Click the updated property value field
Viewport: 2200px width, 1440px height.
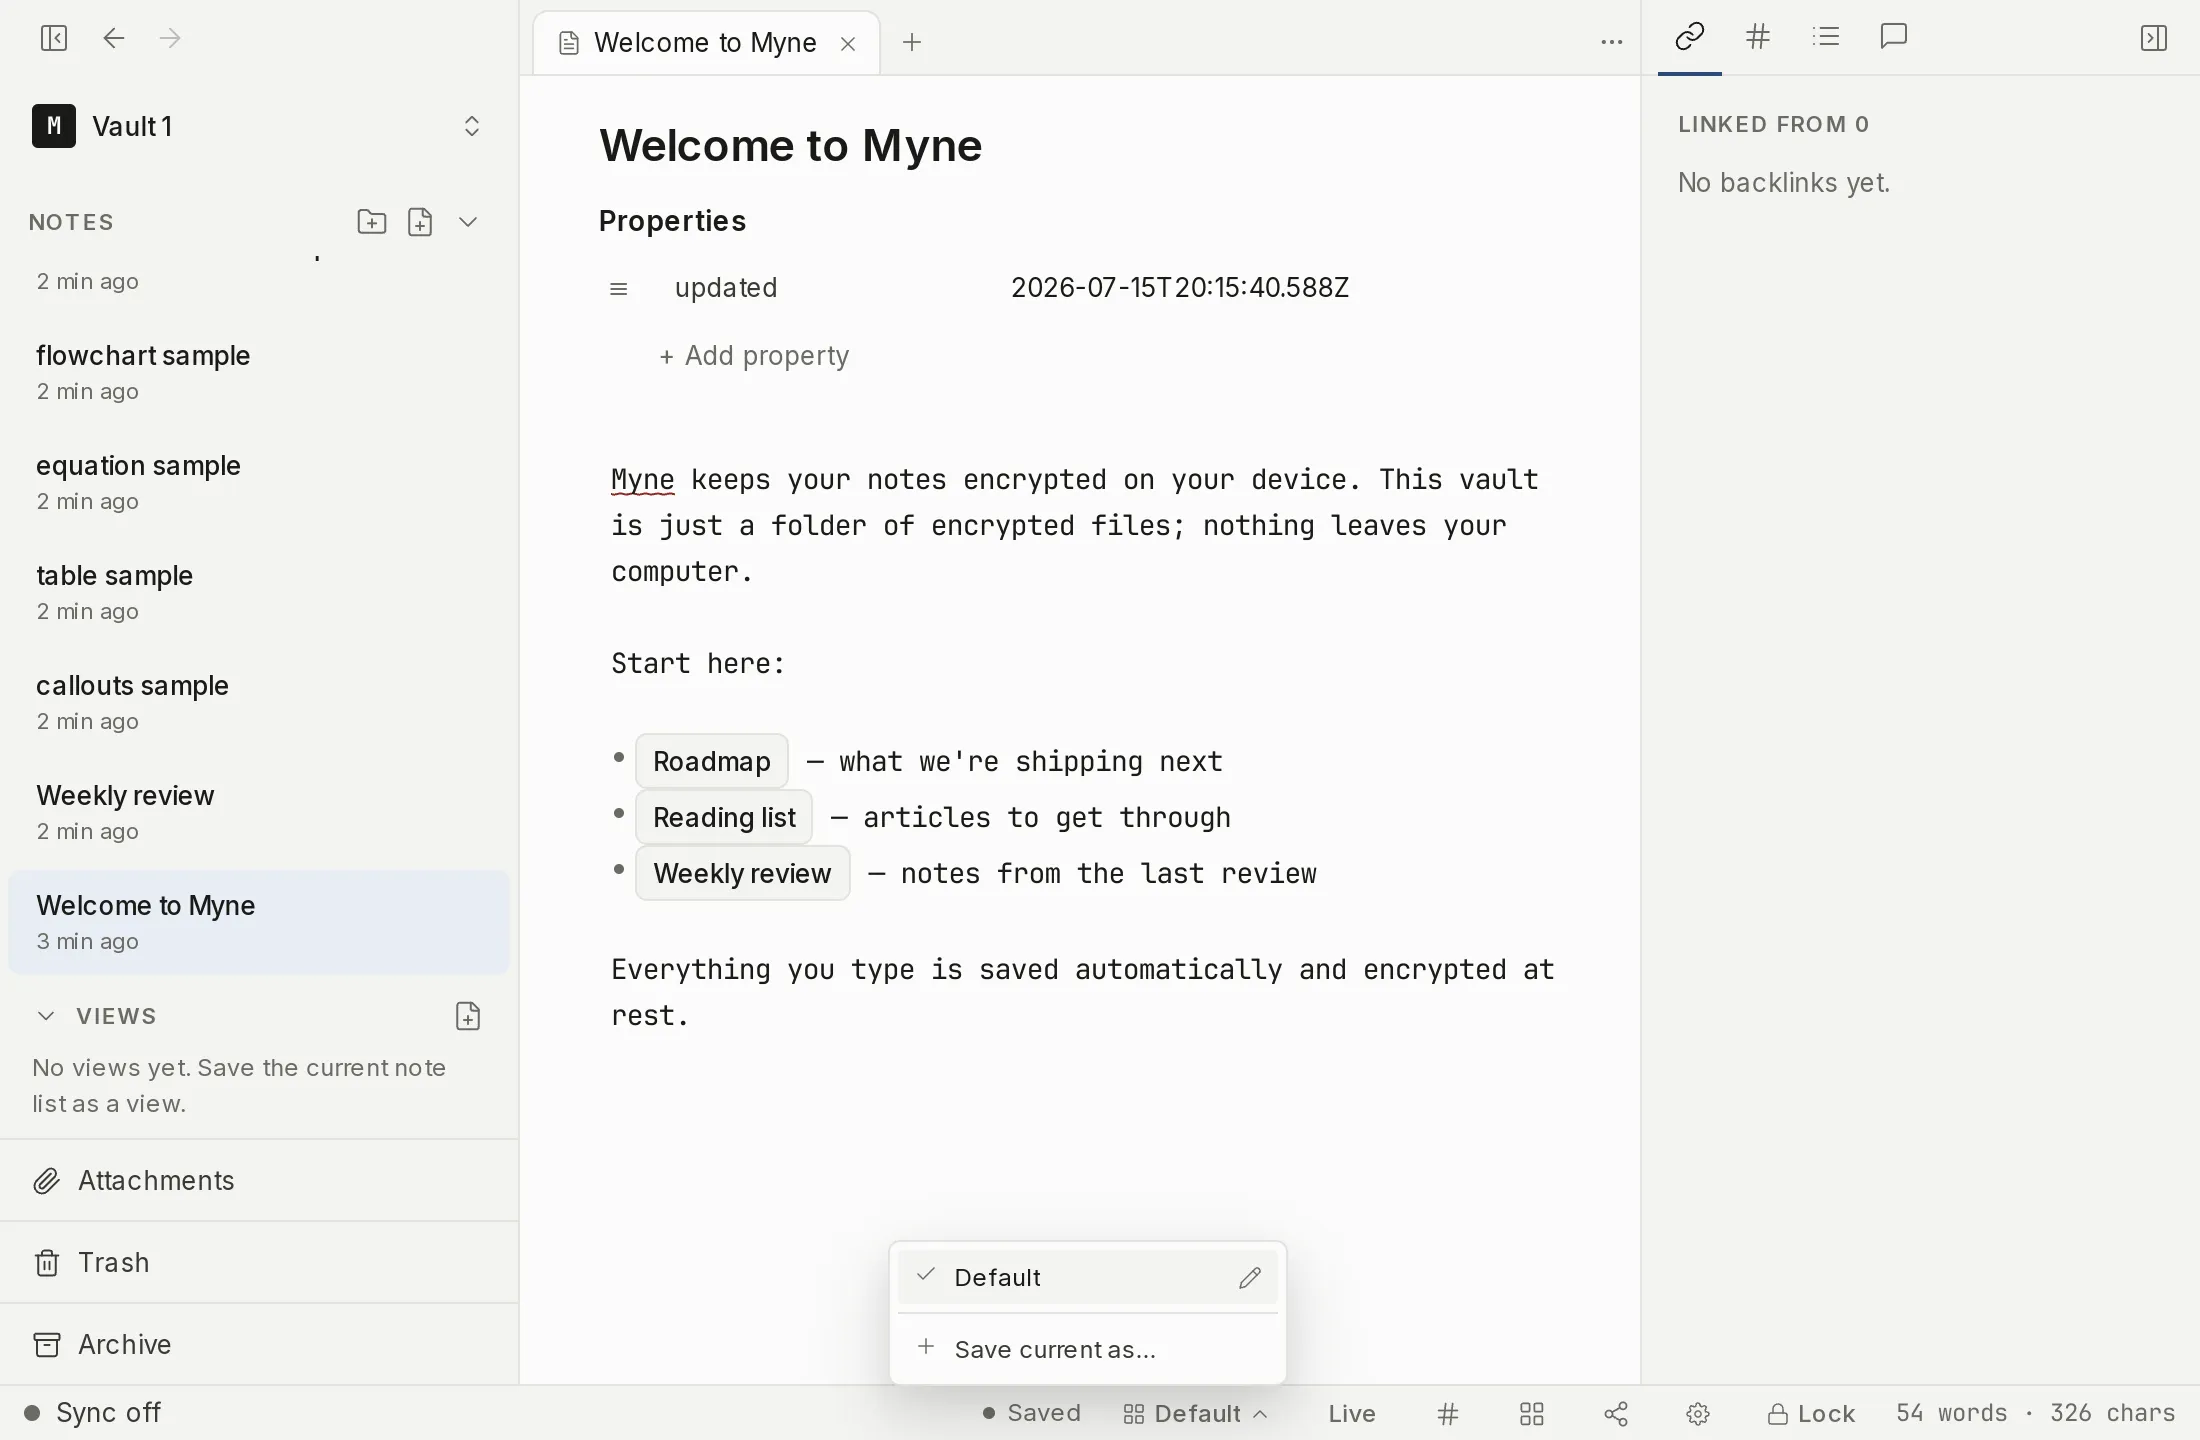point(1180,288)
